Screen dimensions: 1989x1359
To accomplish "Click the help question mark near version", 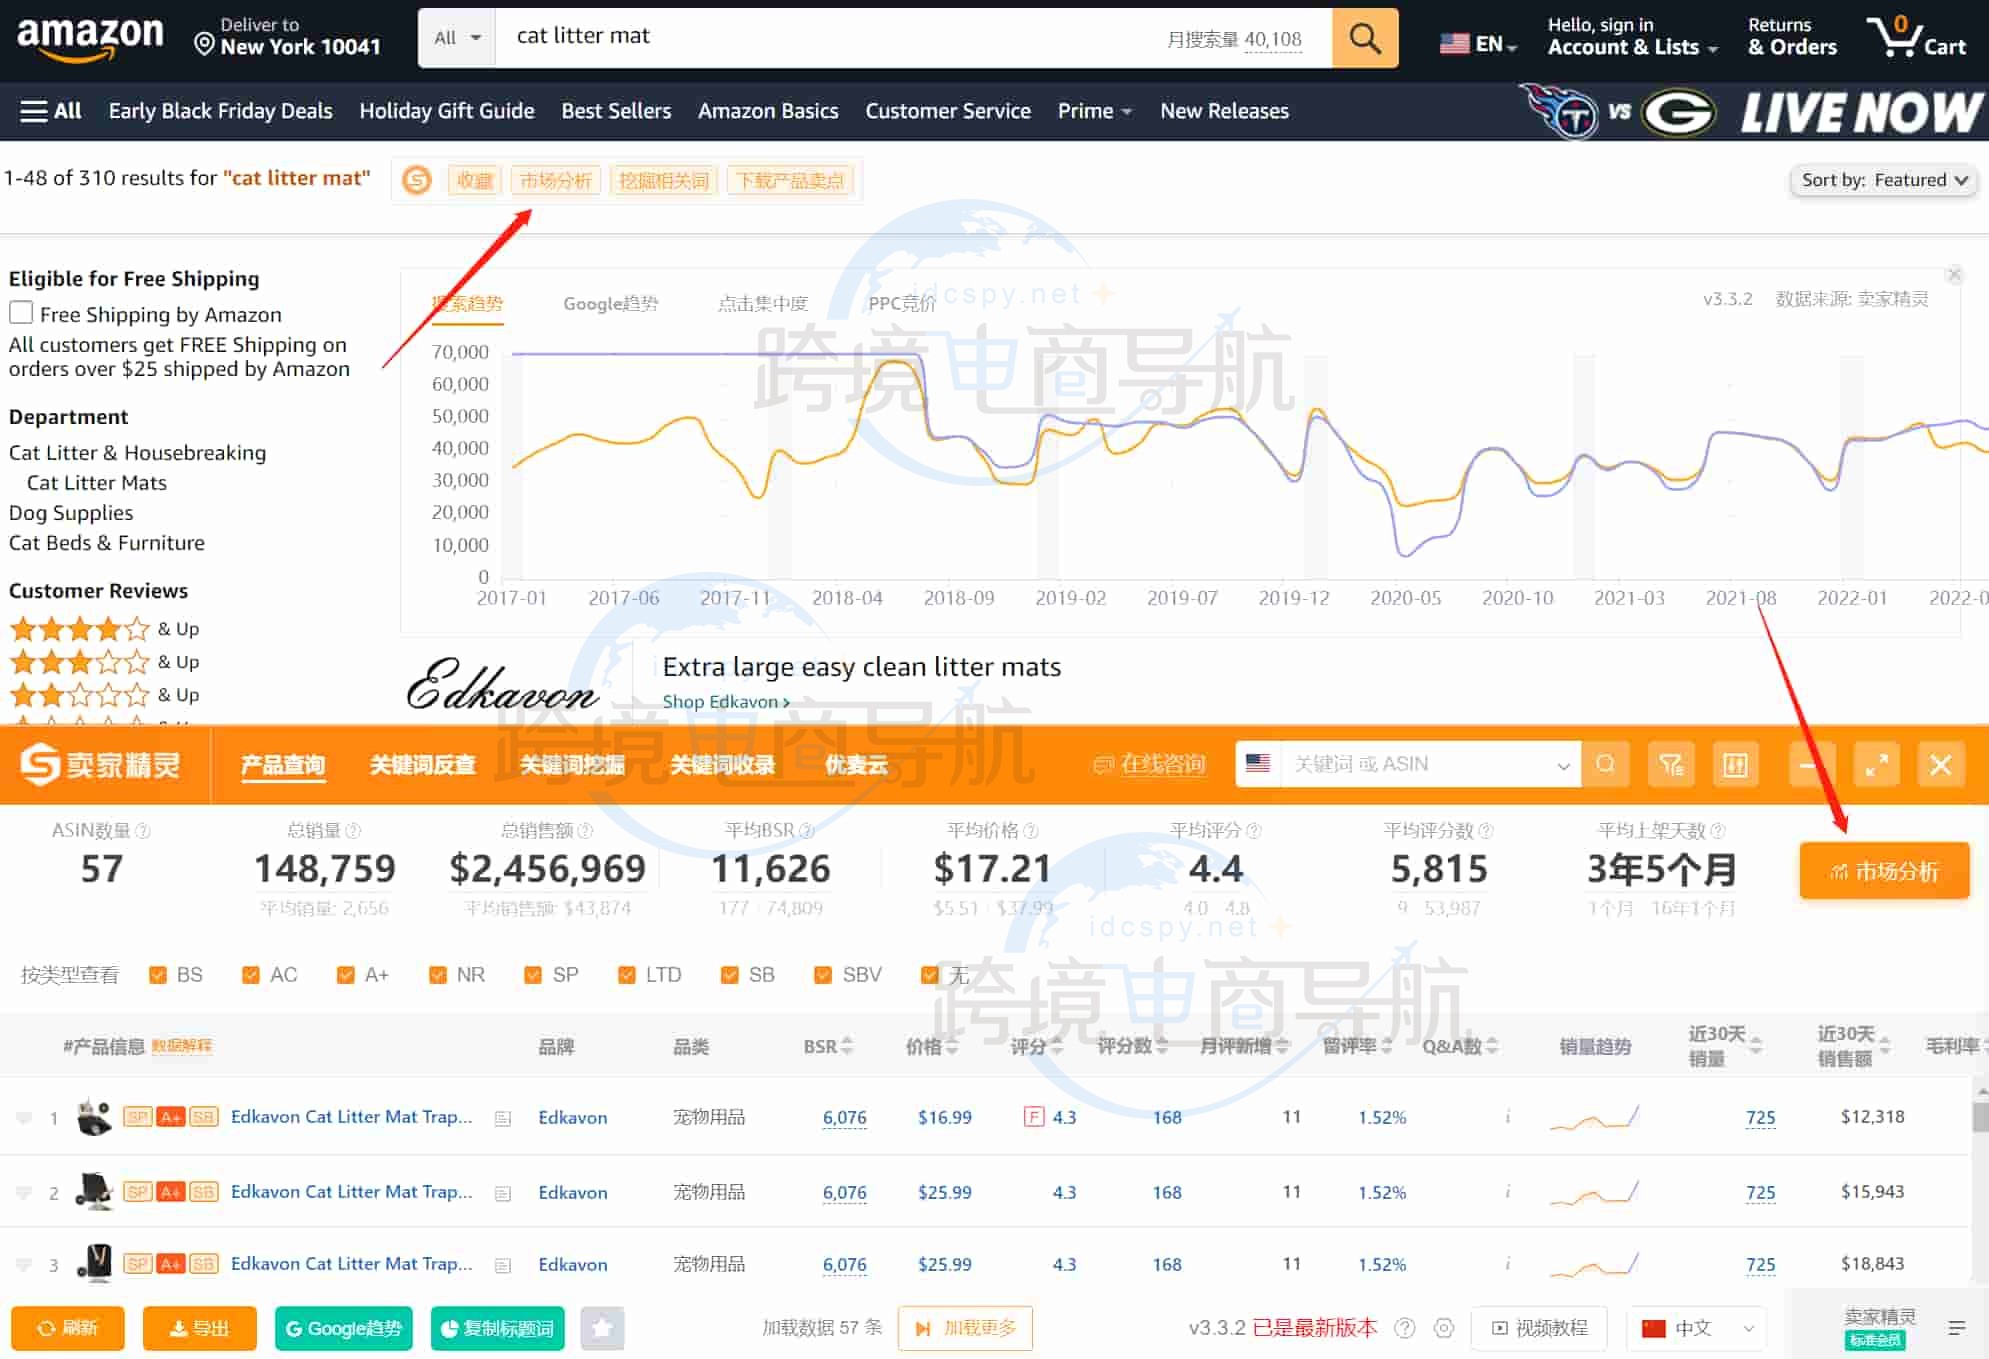I will coord(1405,1328).
